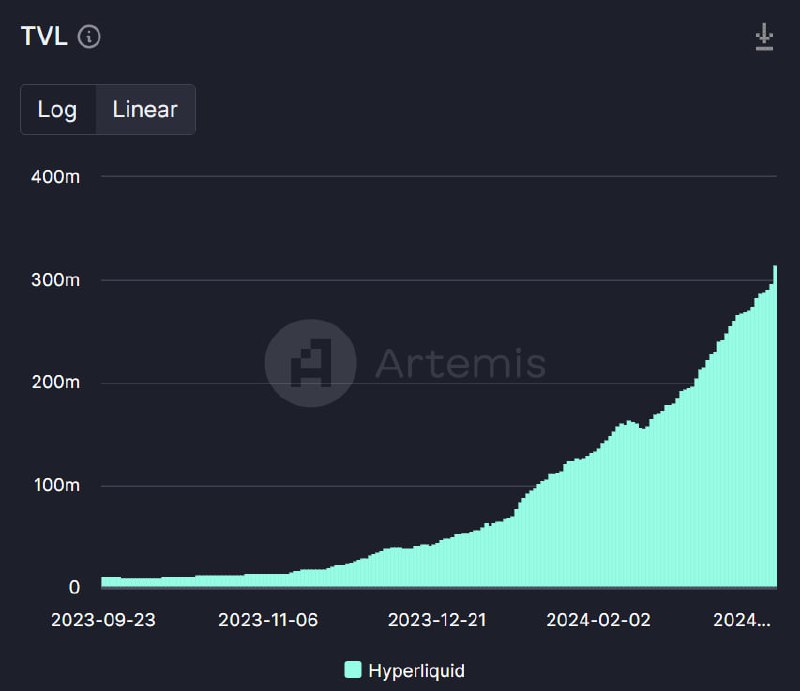The height and width of the screenshot is (691, 800).
Task: Select the 2024-02-02 date label
Action: [598, 620]
